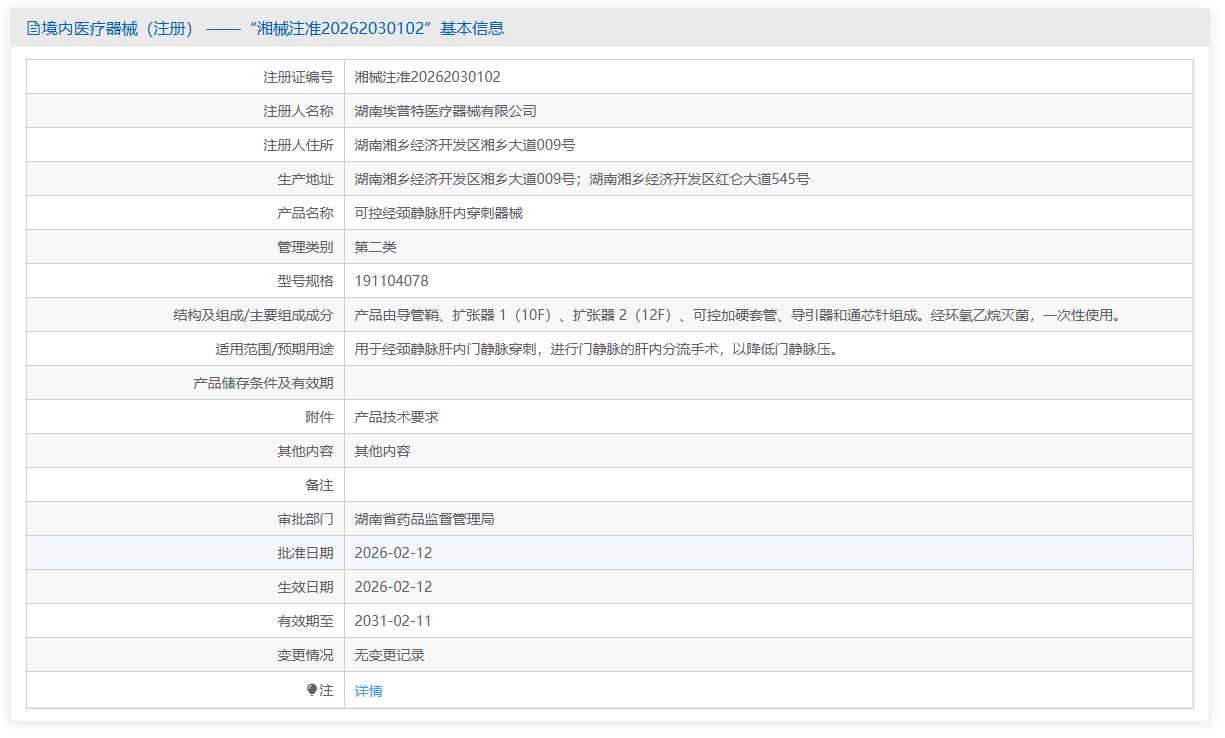Click the intended use description text
This screenshot has width=1225, height=738.
[596, 349]
